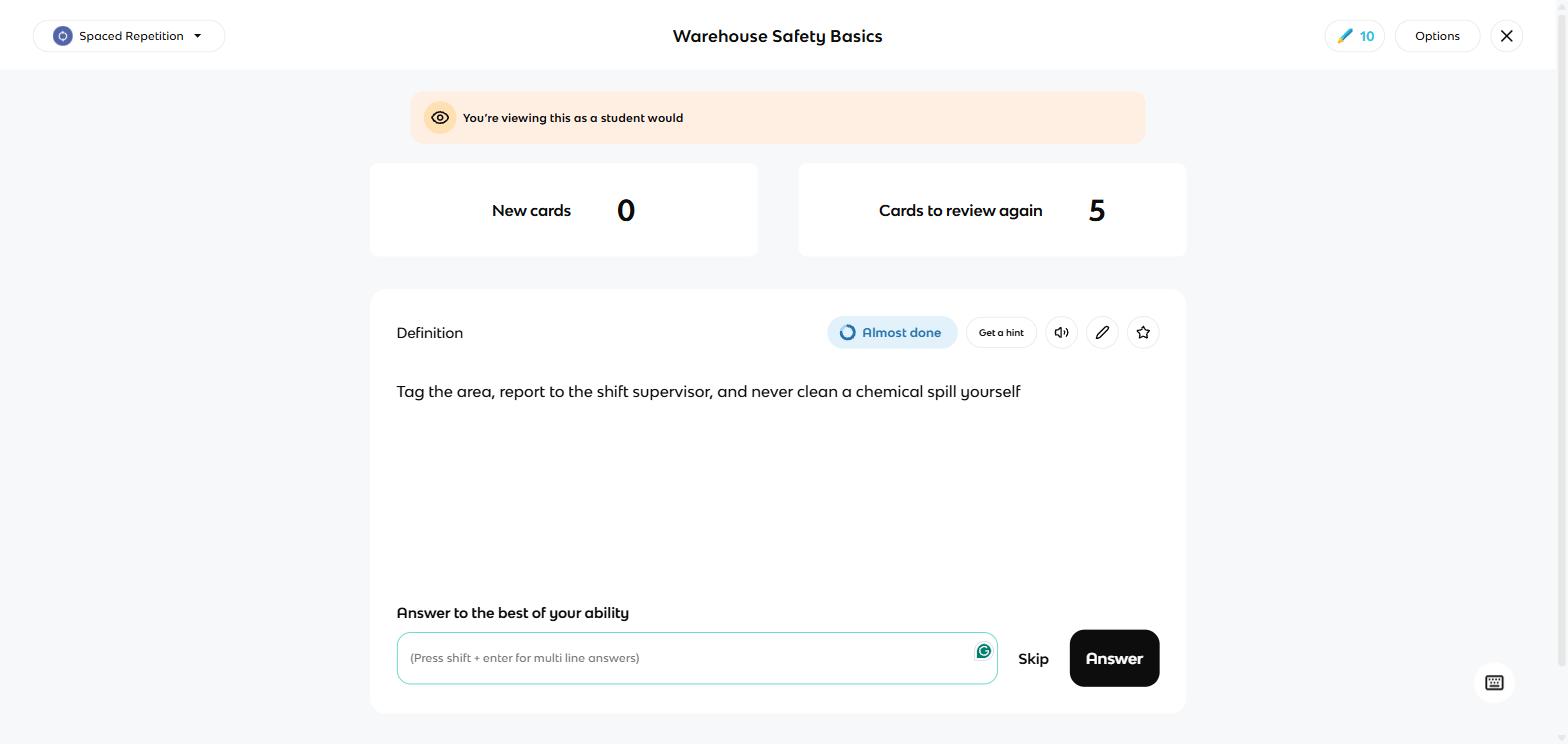
Task: Click the Cards to review again panel
Action: [x=992, y=210]
